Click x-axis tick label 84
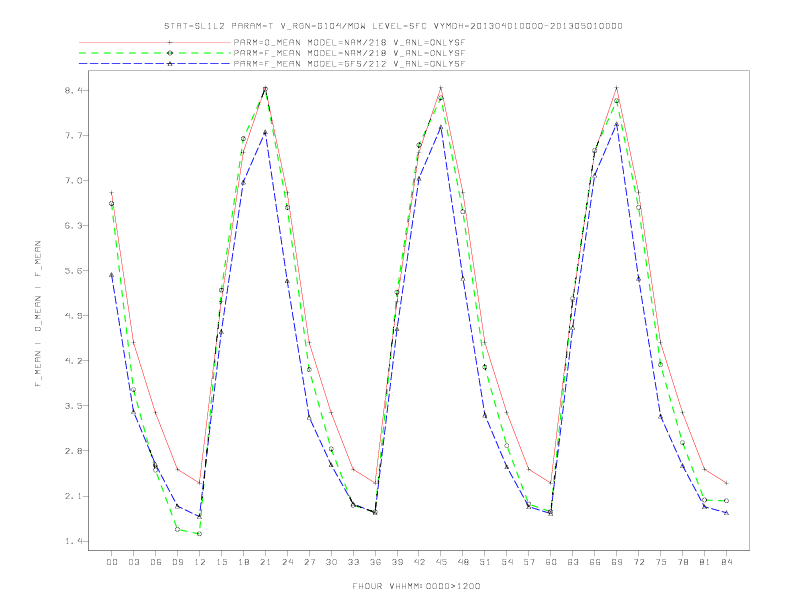 coord(726,562)
